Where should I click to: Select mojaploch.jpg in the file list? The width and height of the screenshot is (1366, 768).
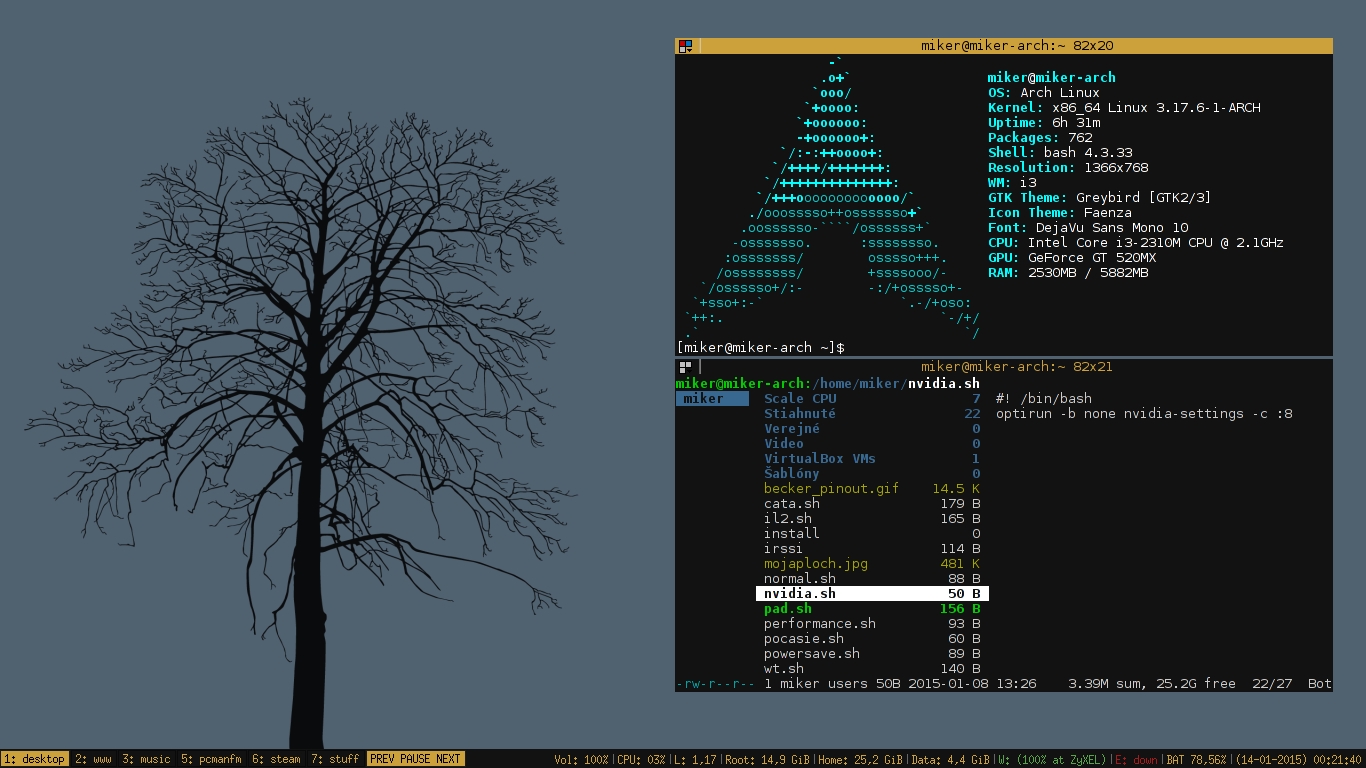point(872,564)
